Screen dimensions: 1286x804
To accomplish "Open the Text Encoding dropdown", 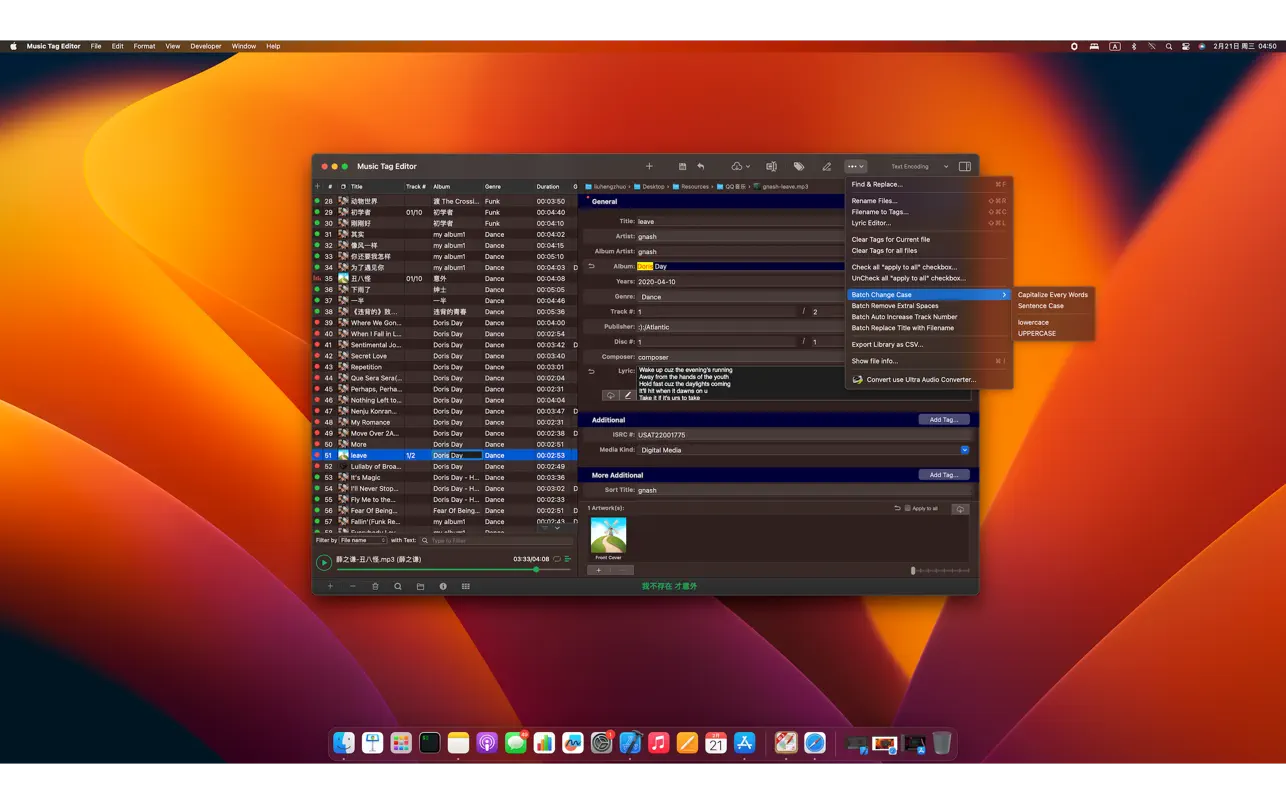I will click(919, 167).
